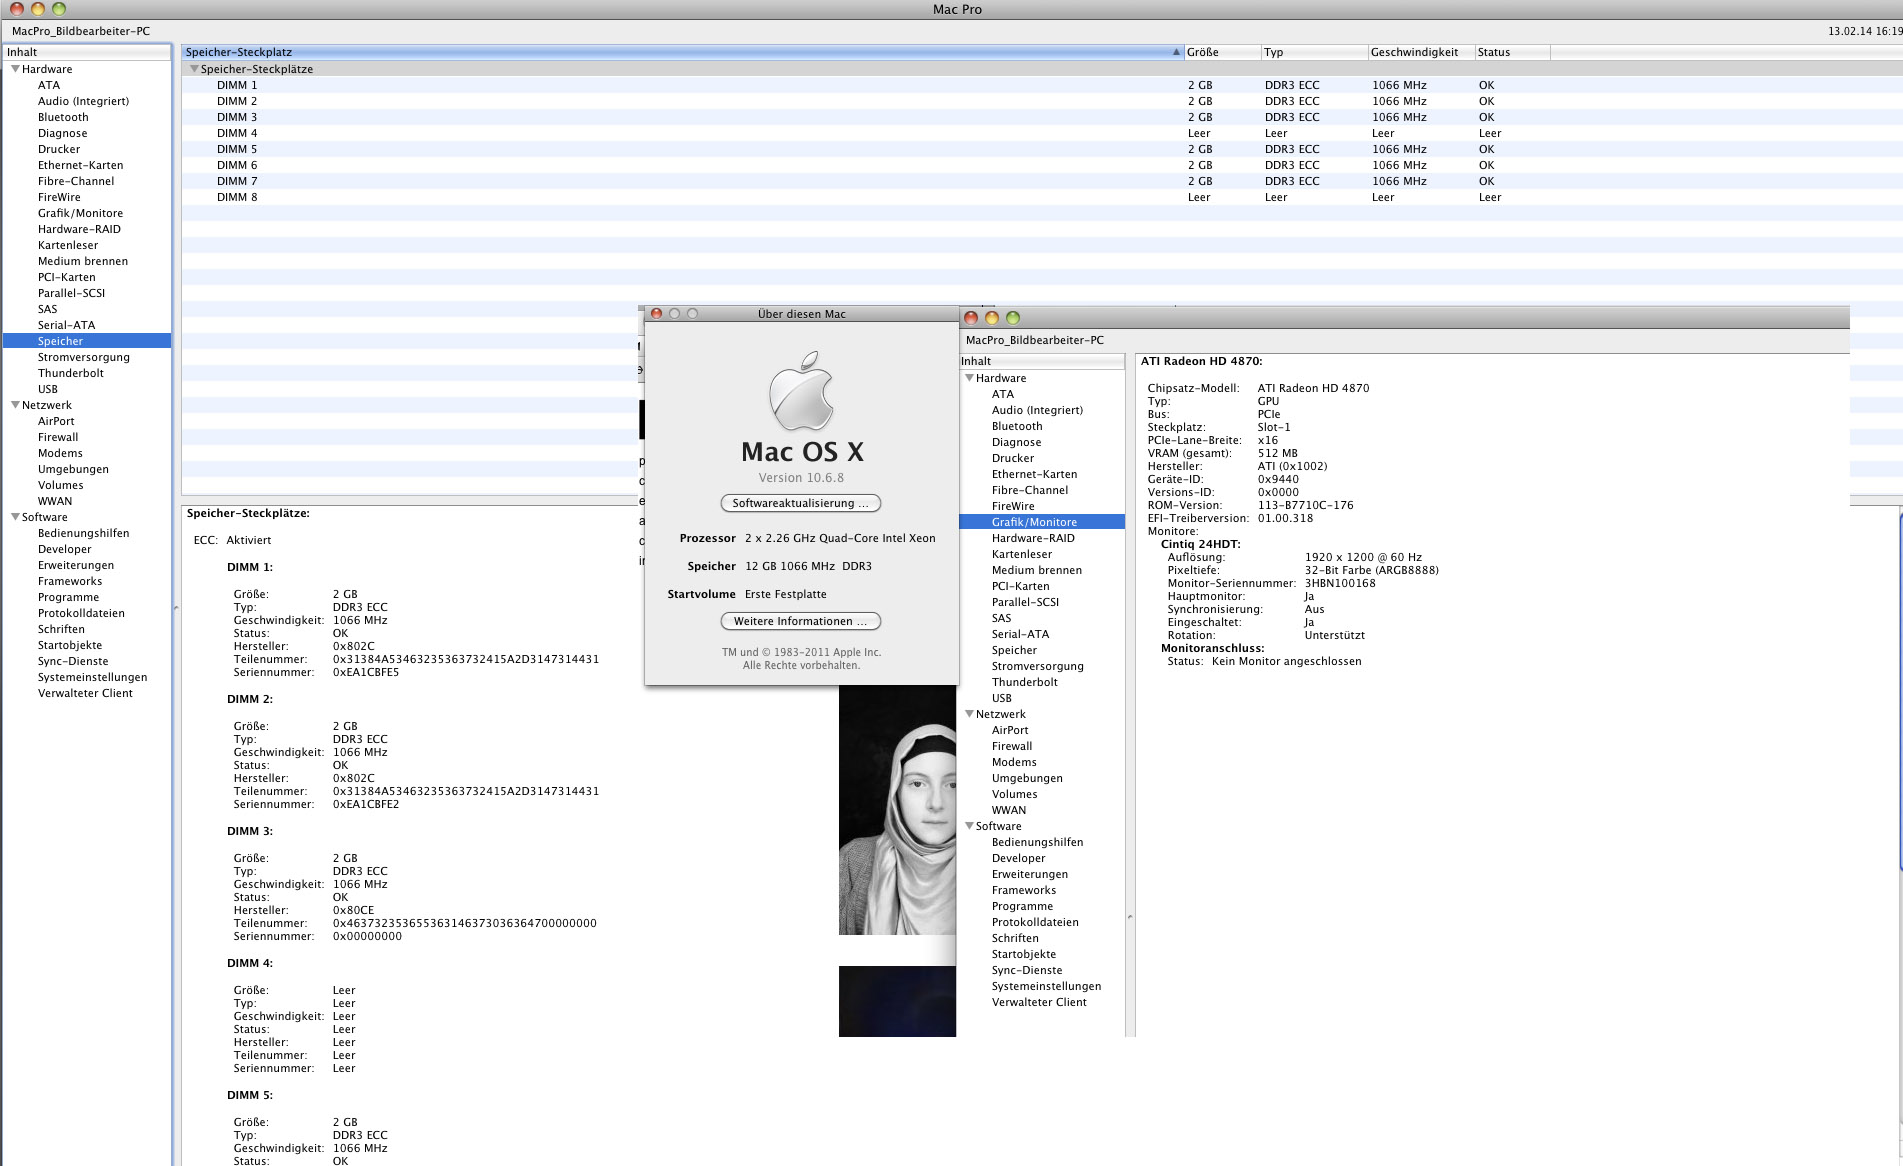Select the empty DIMM 4 row in the table
Screen dimensions: 1903x1166
pyautogui.click(x=1042, y=133)
